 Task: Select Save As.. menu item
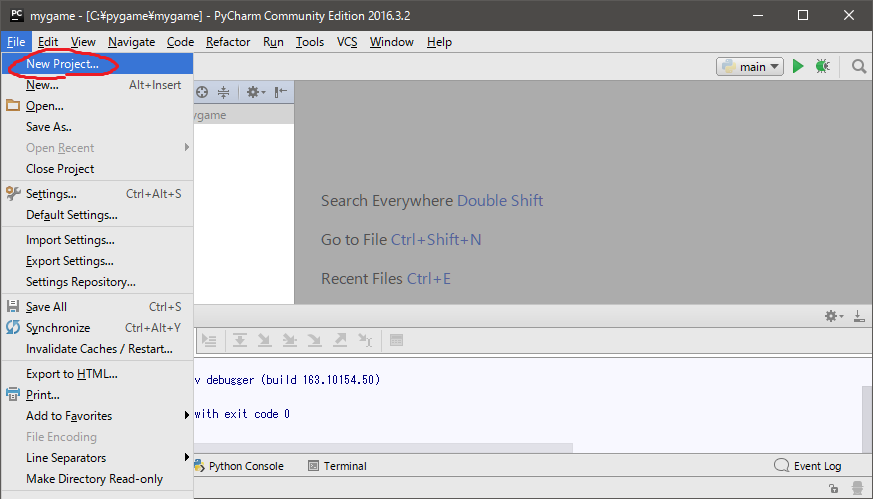click(x=97, y=126)
